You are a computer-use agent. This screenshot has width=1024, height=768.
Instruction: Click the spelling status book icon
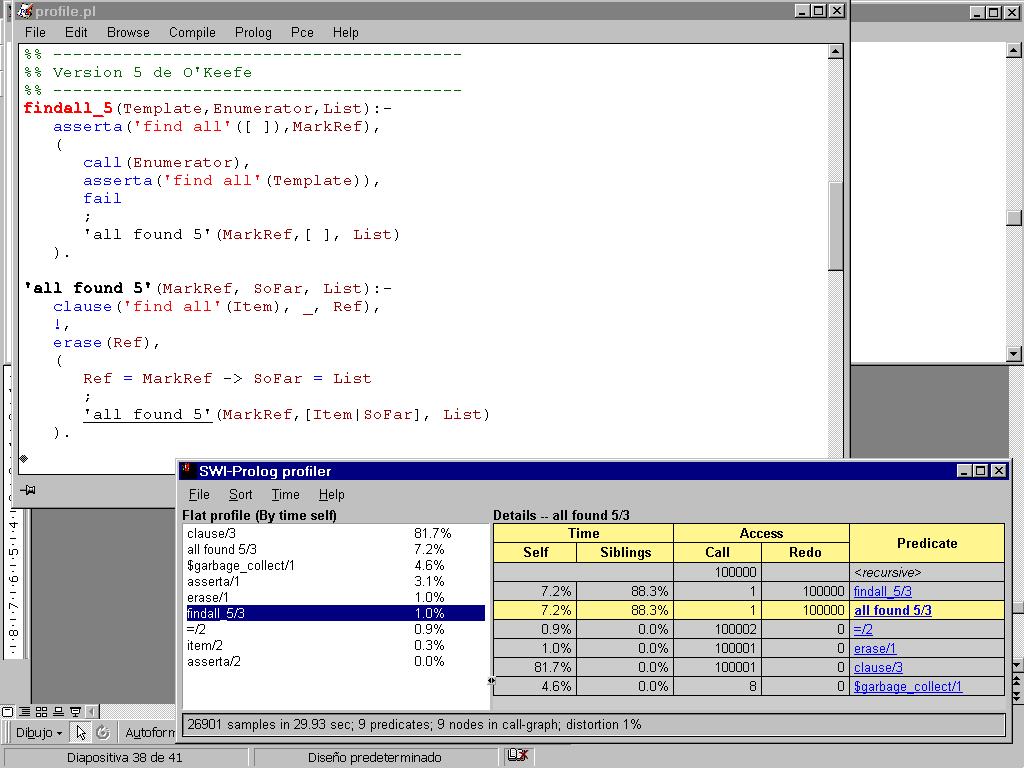point(517,756)
